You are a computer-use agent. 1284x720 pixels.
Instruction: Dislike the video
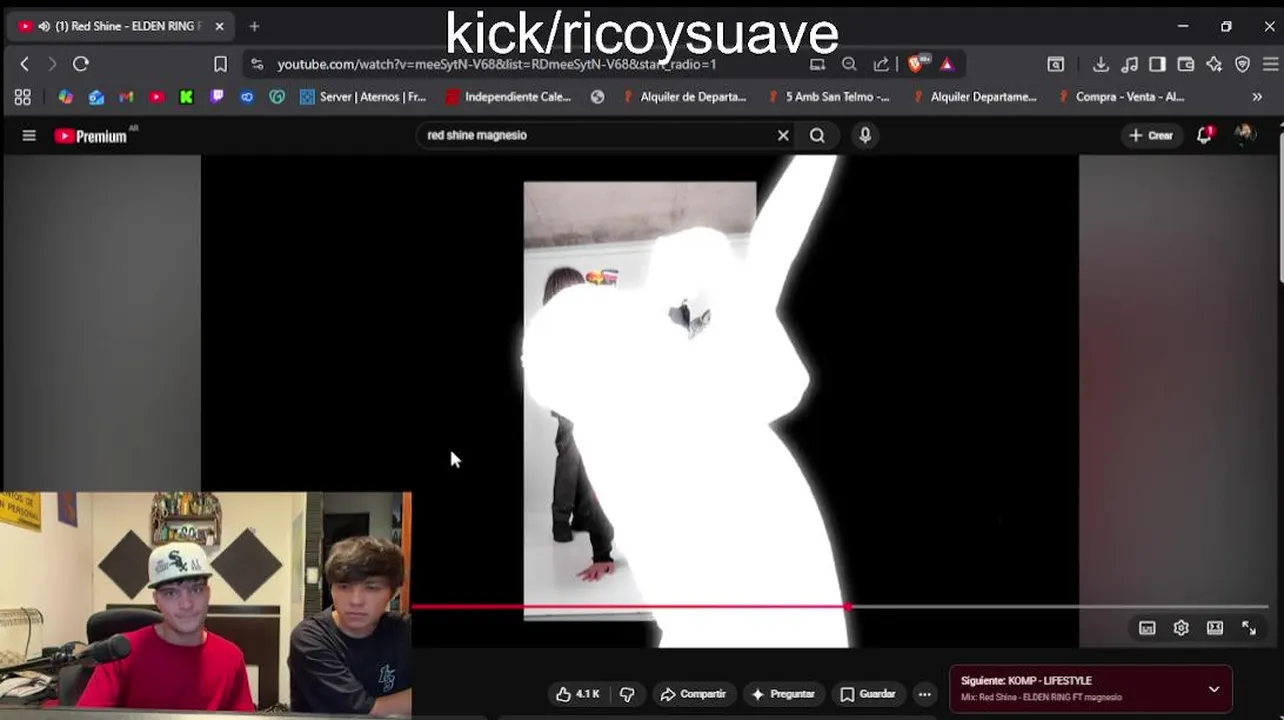coord(627,694)
